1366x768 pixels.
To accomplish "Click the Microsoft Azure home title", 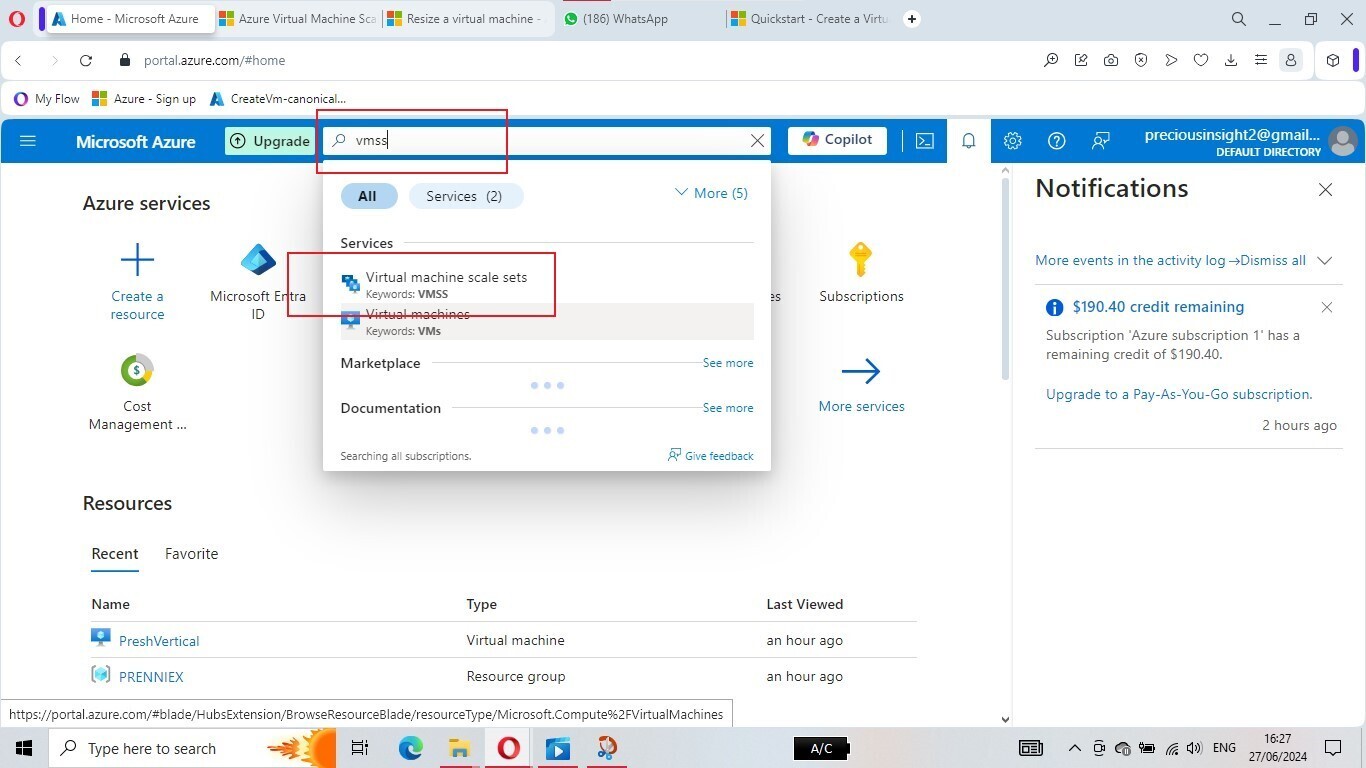I will (x=136, y=141).
